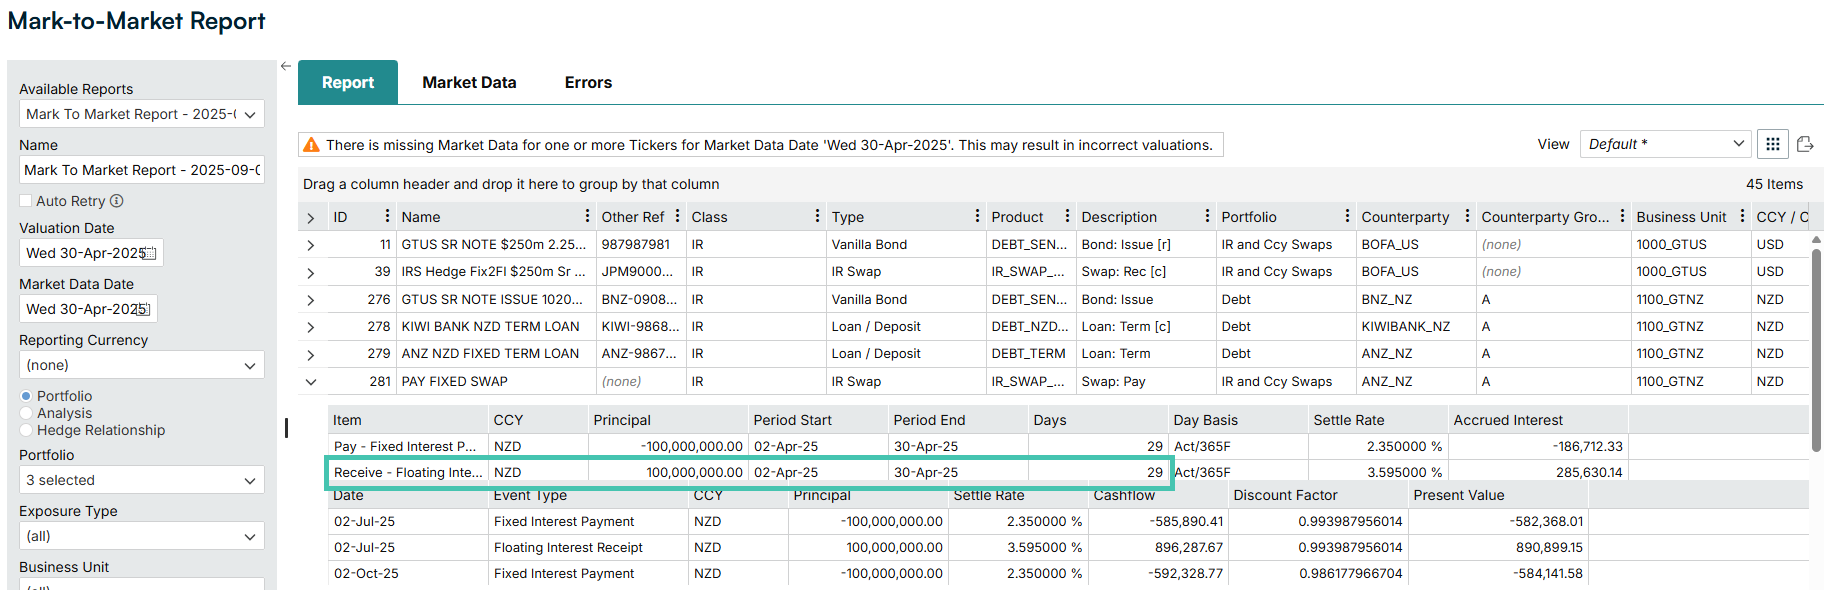
Task: Open the column chooser grid icon
Action: click(1773, 144)
